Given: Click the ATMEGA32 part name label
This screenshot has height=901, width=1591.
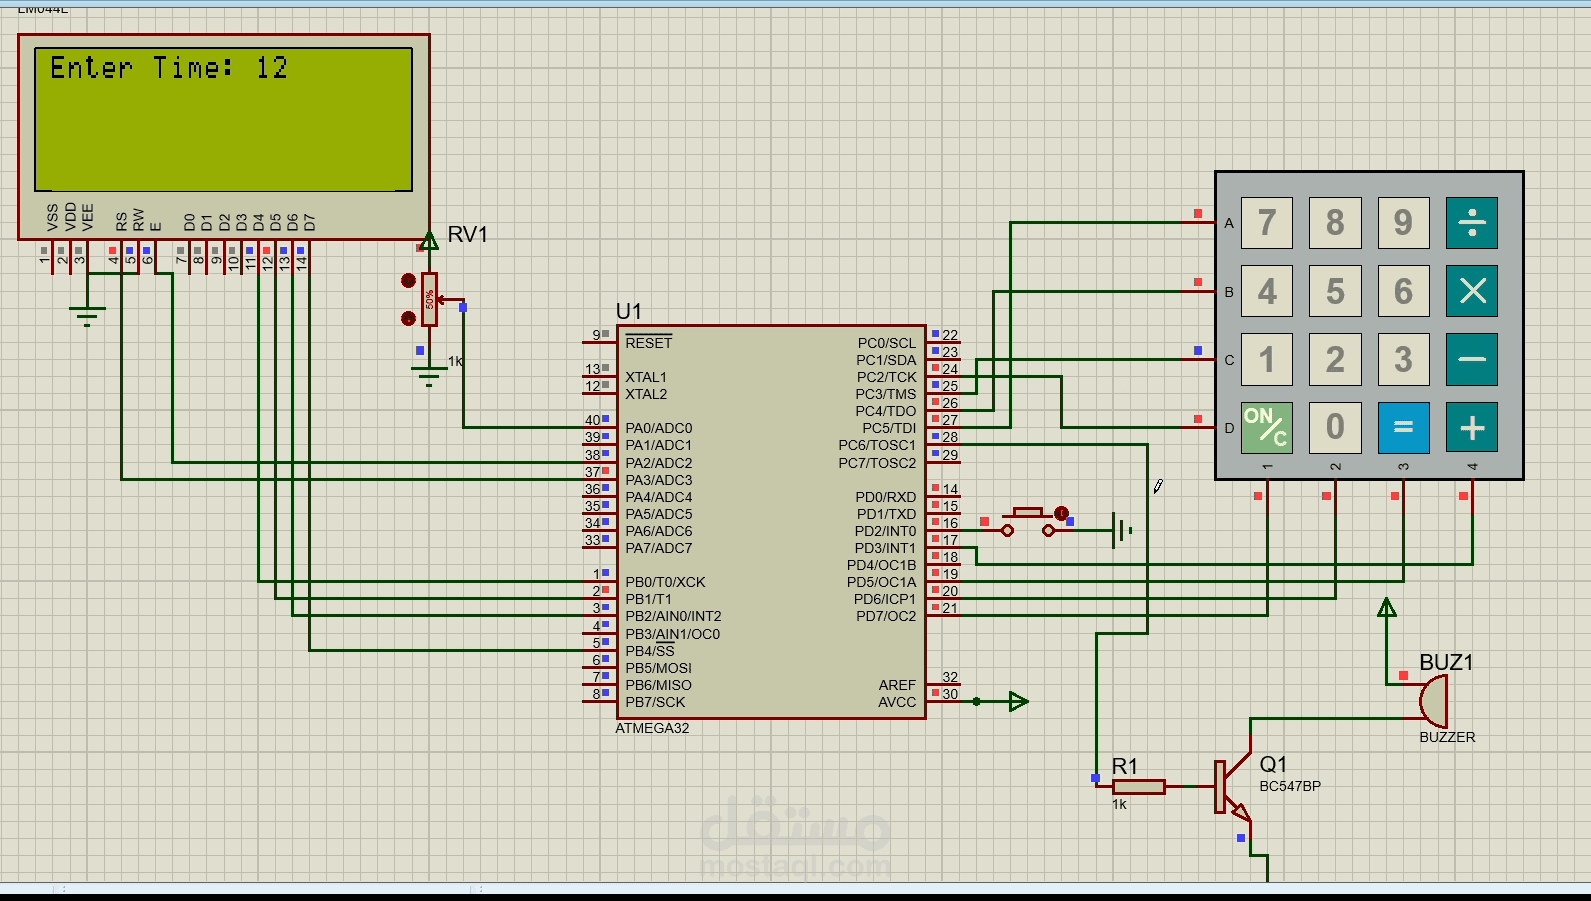Looking at the screenshot, I should 652,728.
